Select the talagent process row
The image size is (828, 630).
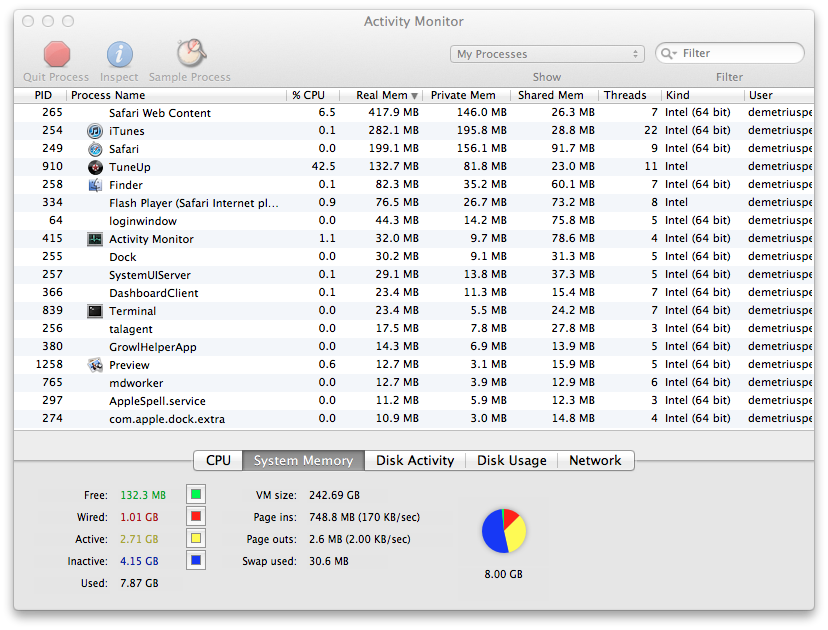[414, 328]
